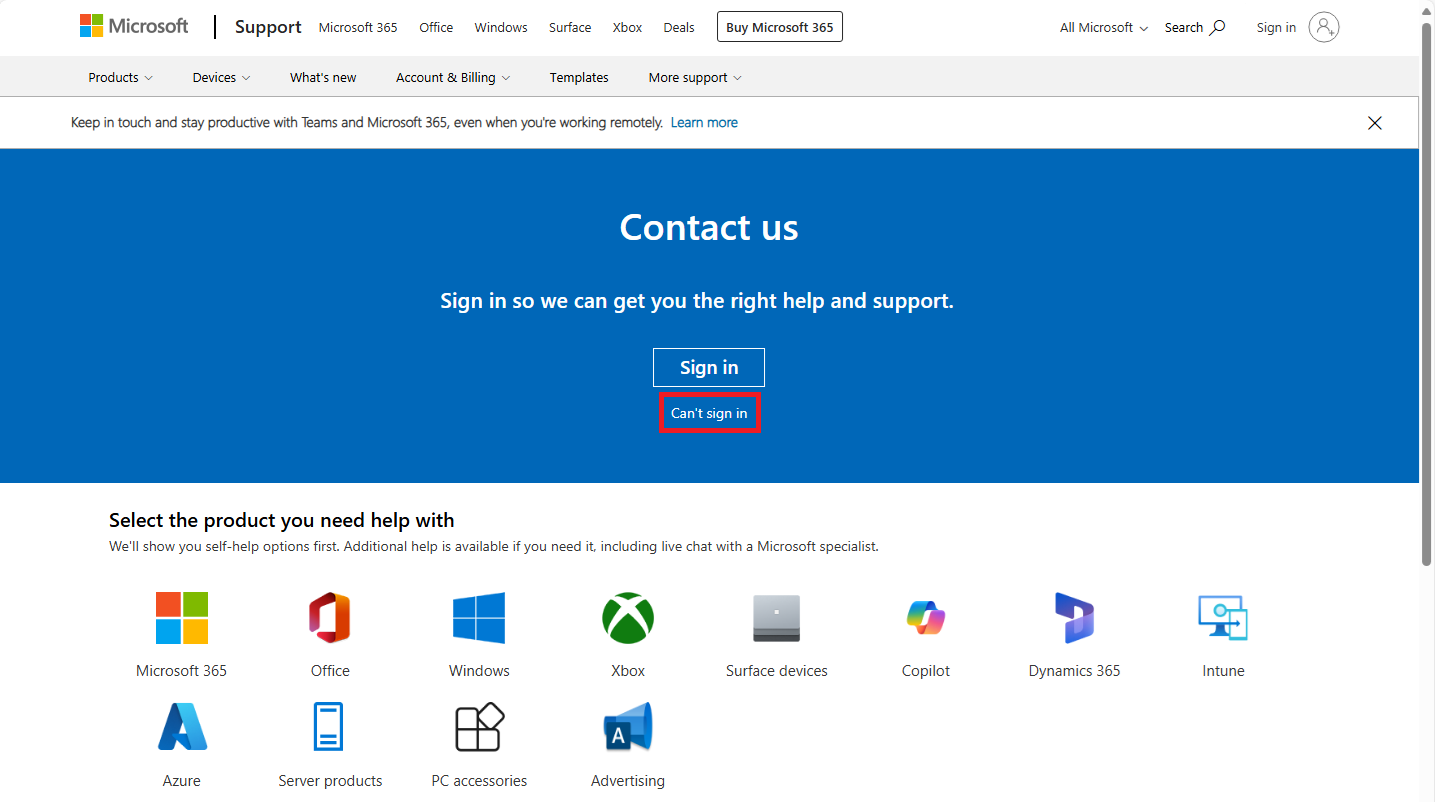Open Account & Billing dropdown
Screen dimensions: 1435x802
453,77
